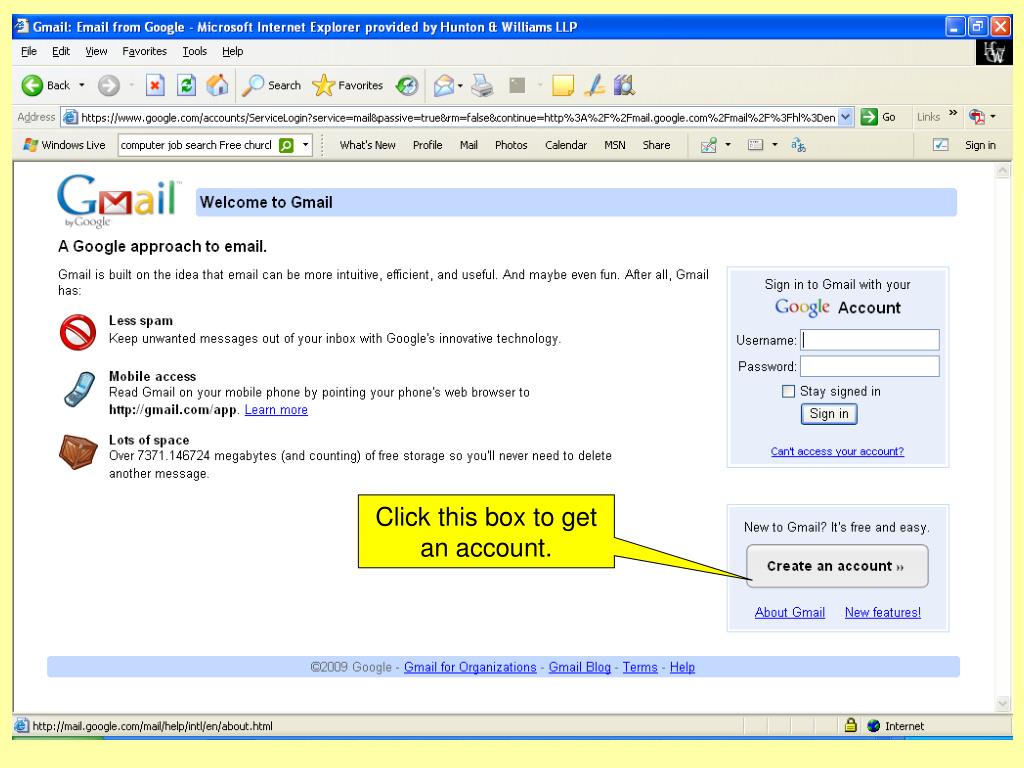Open Gmail for Organizations link

(470, 667)
